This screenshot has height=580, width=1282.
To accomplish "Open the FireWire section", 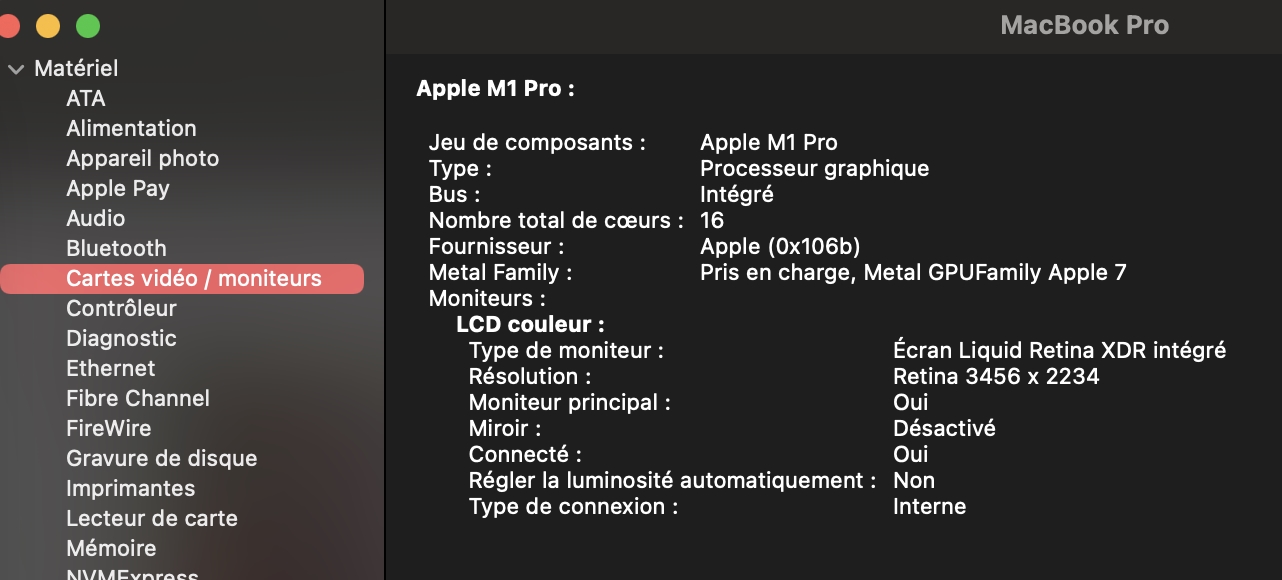I will 109,428.
